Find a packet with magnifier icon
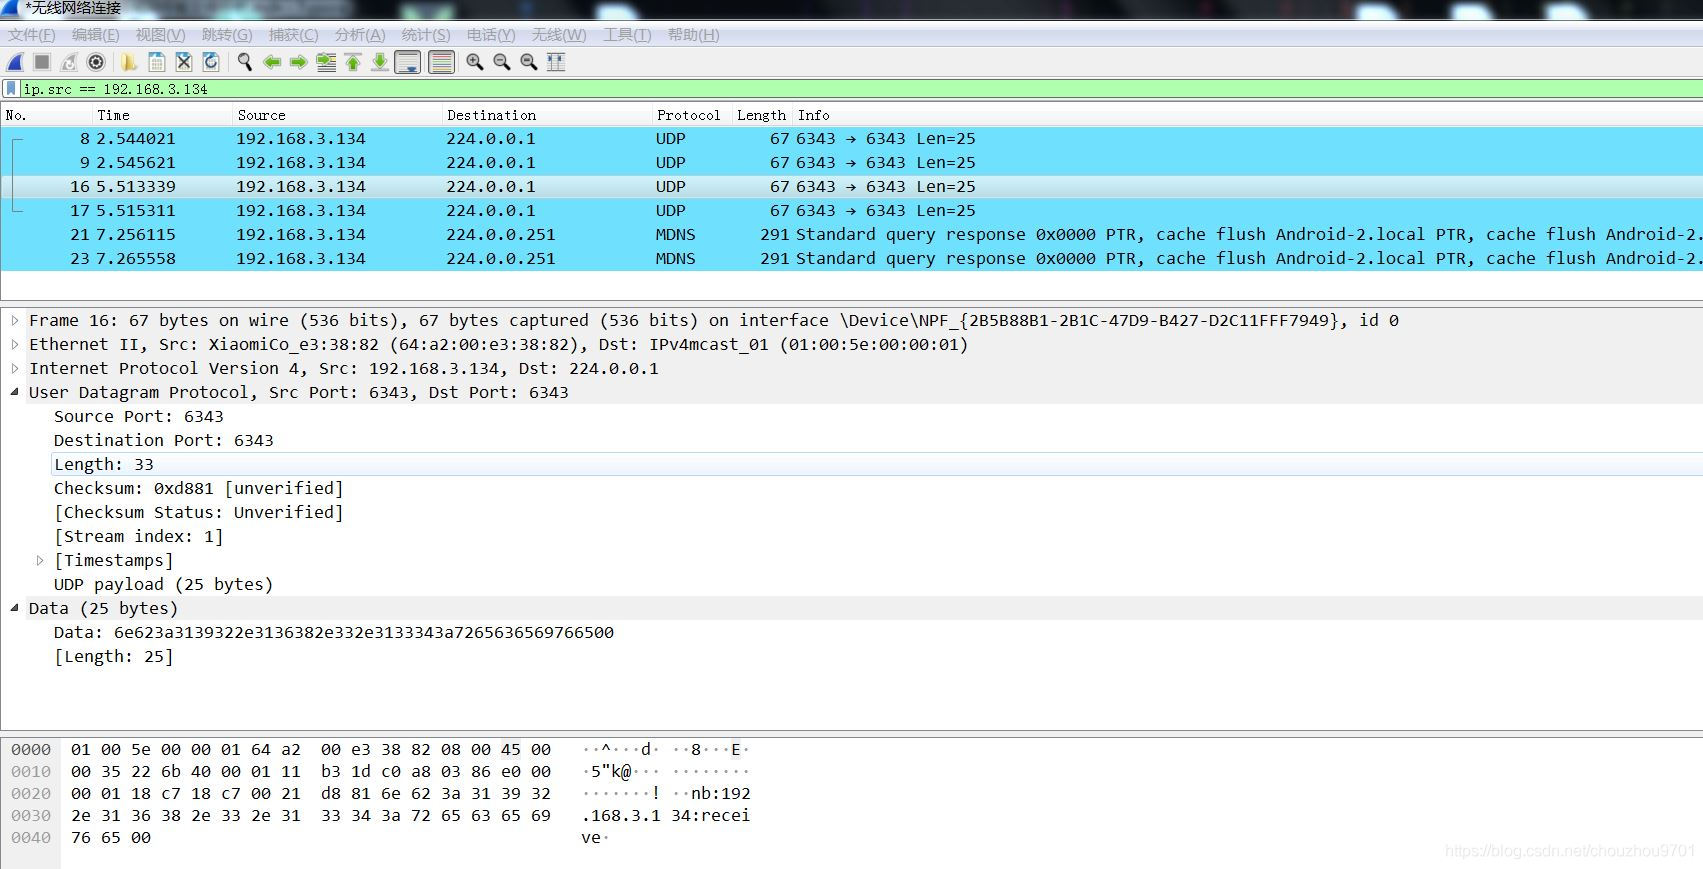The width and height of the screenshot is (1703, 869). click(x=244, y=62)
